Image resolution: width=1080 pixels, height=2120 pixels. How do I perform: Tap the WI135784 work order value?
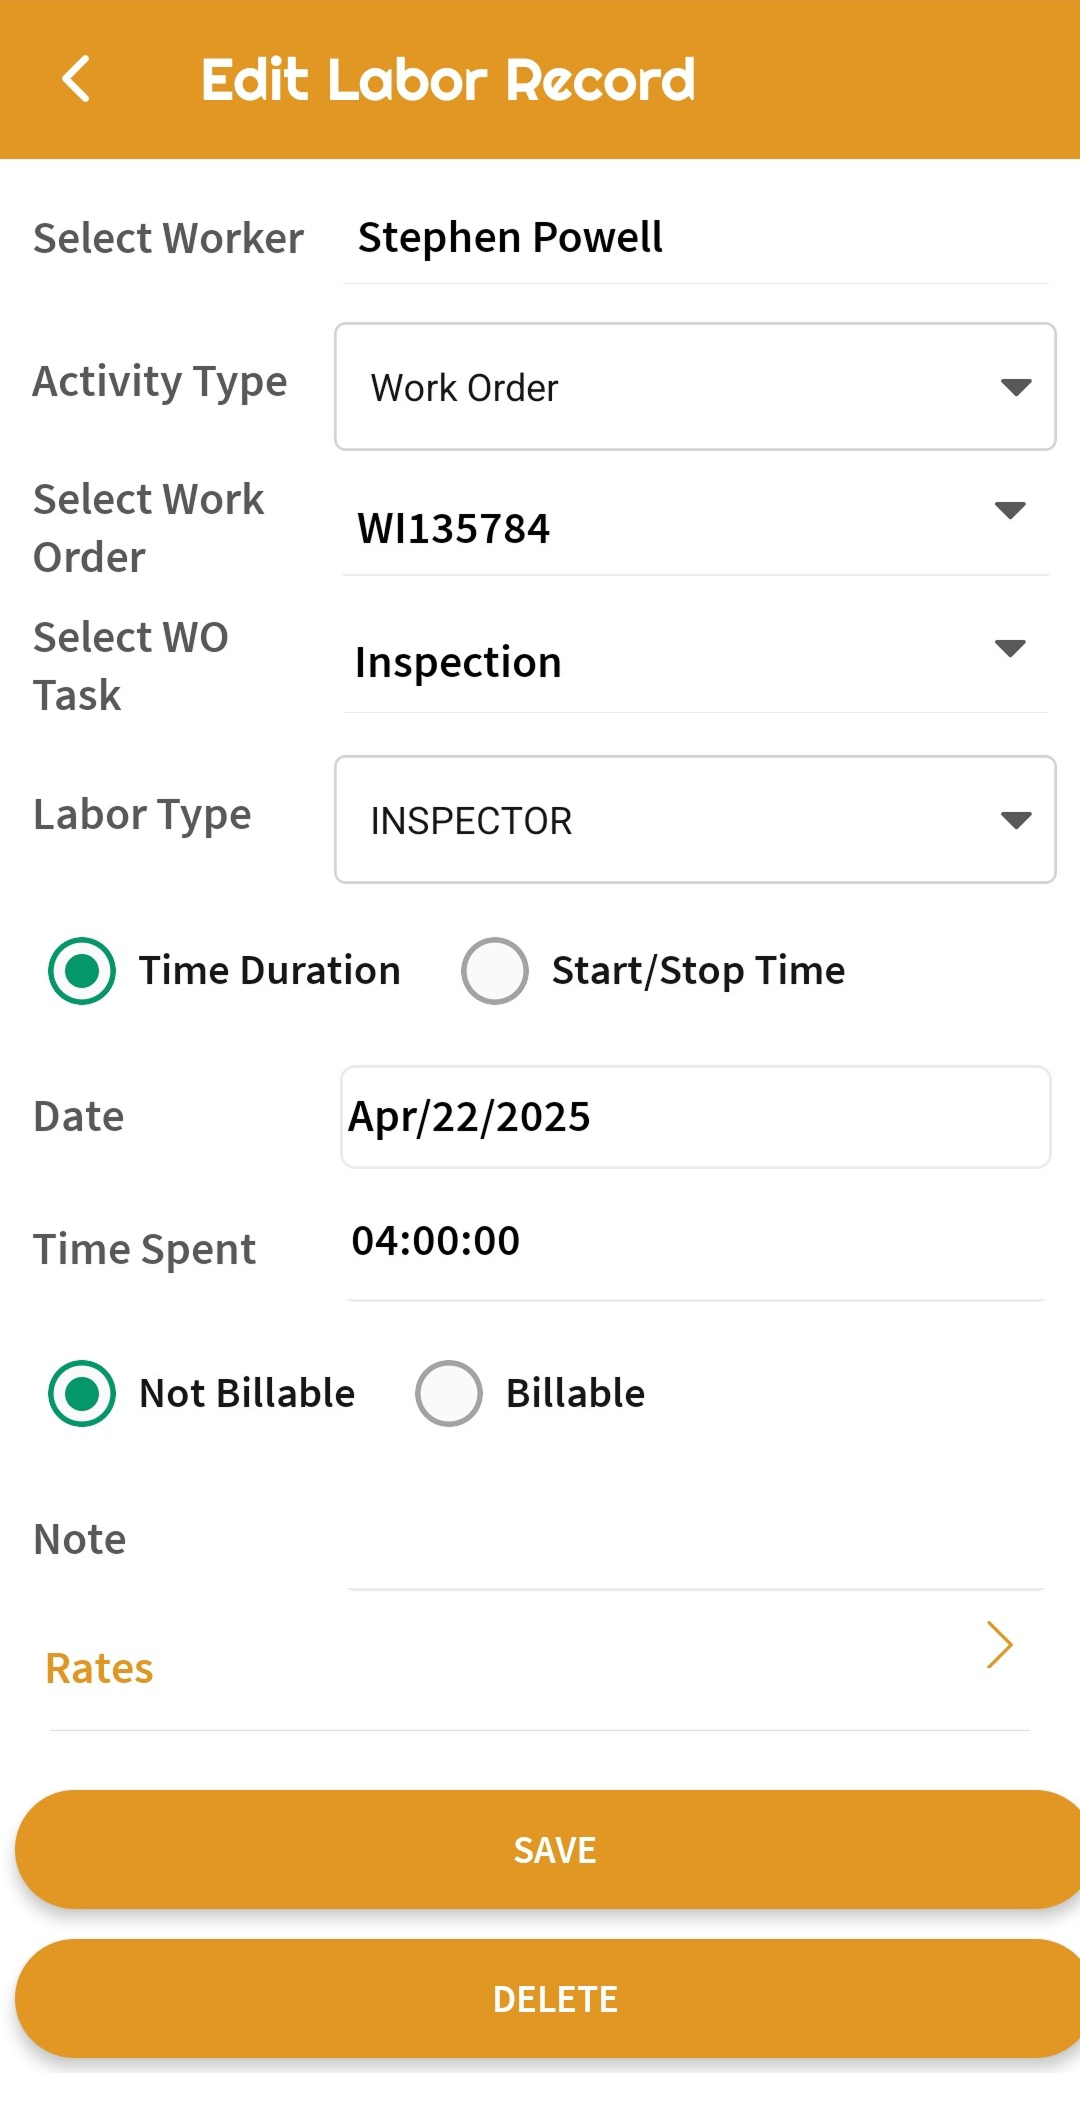[x=454, y=529]
